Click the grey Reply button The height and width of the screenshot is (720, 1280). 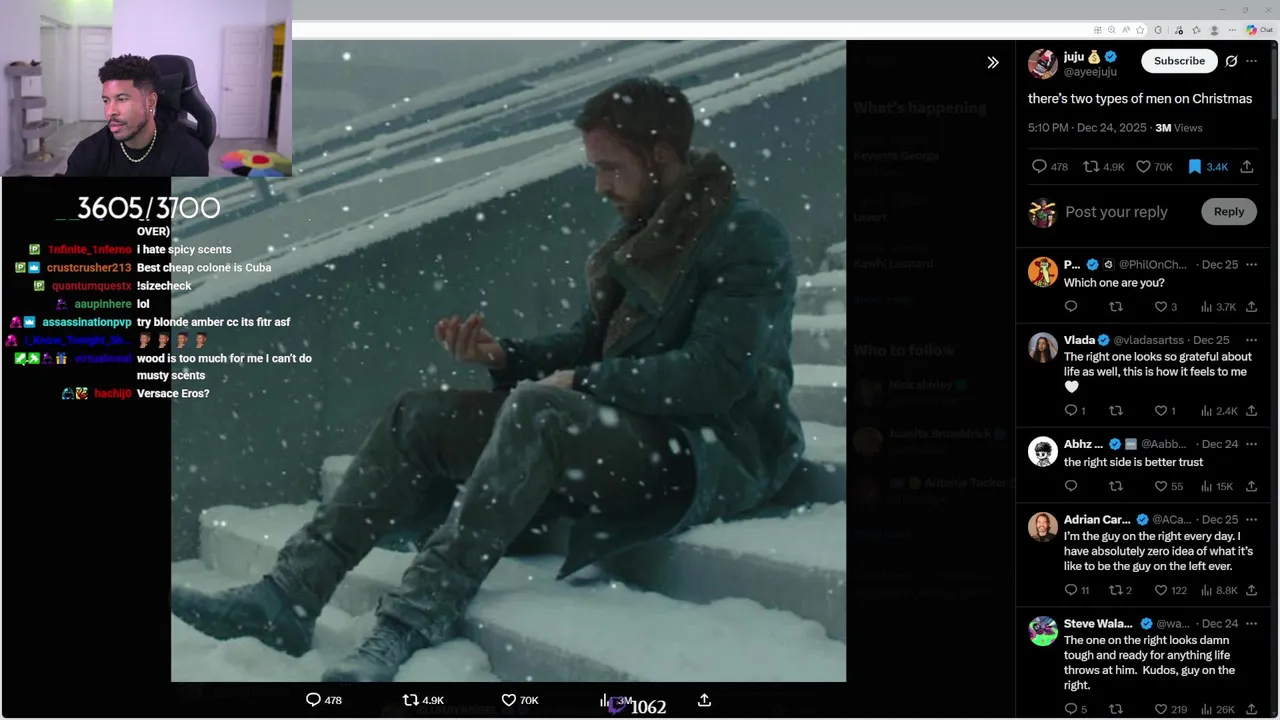(x=1229, y=212)
